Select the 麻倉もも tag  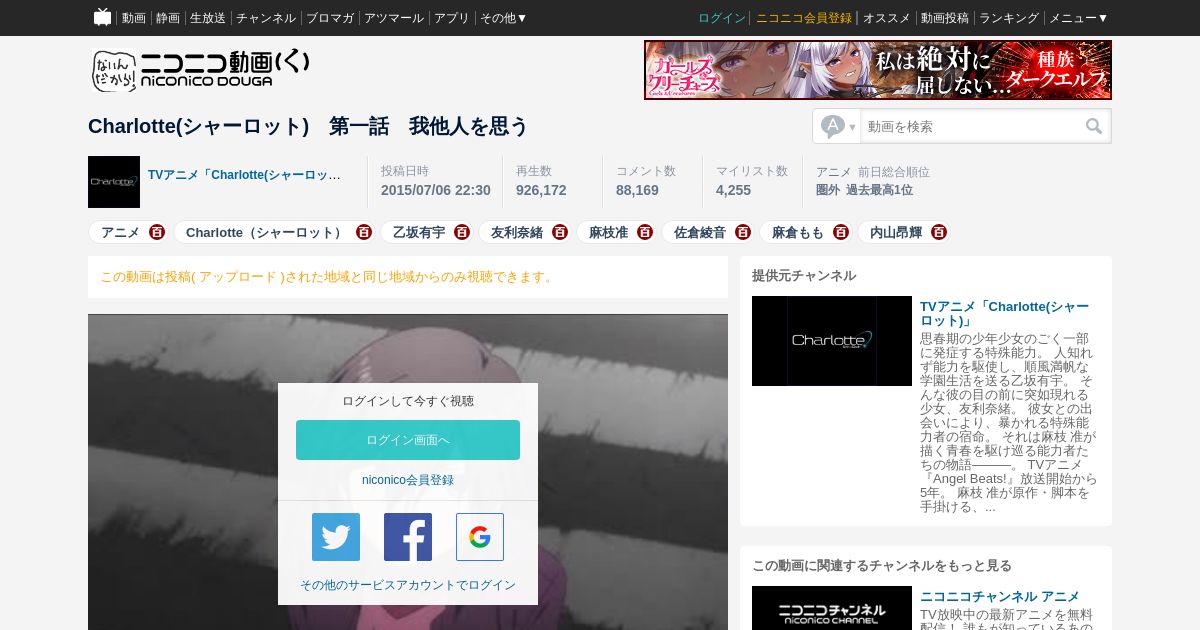pyautogui.click(x=798, y=232)
